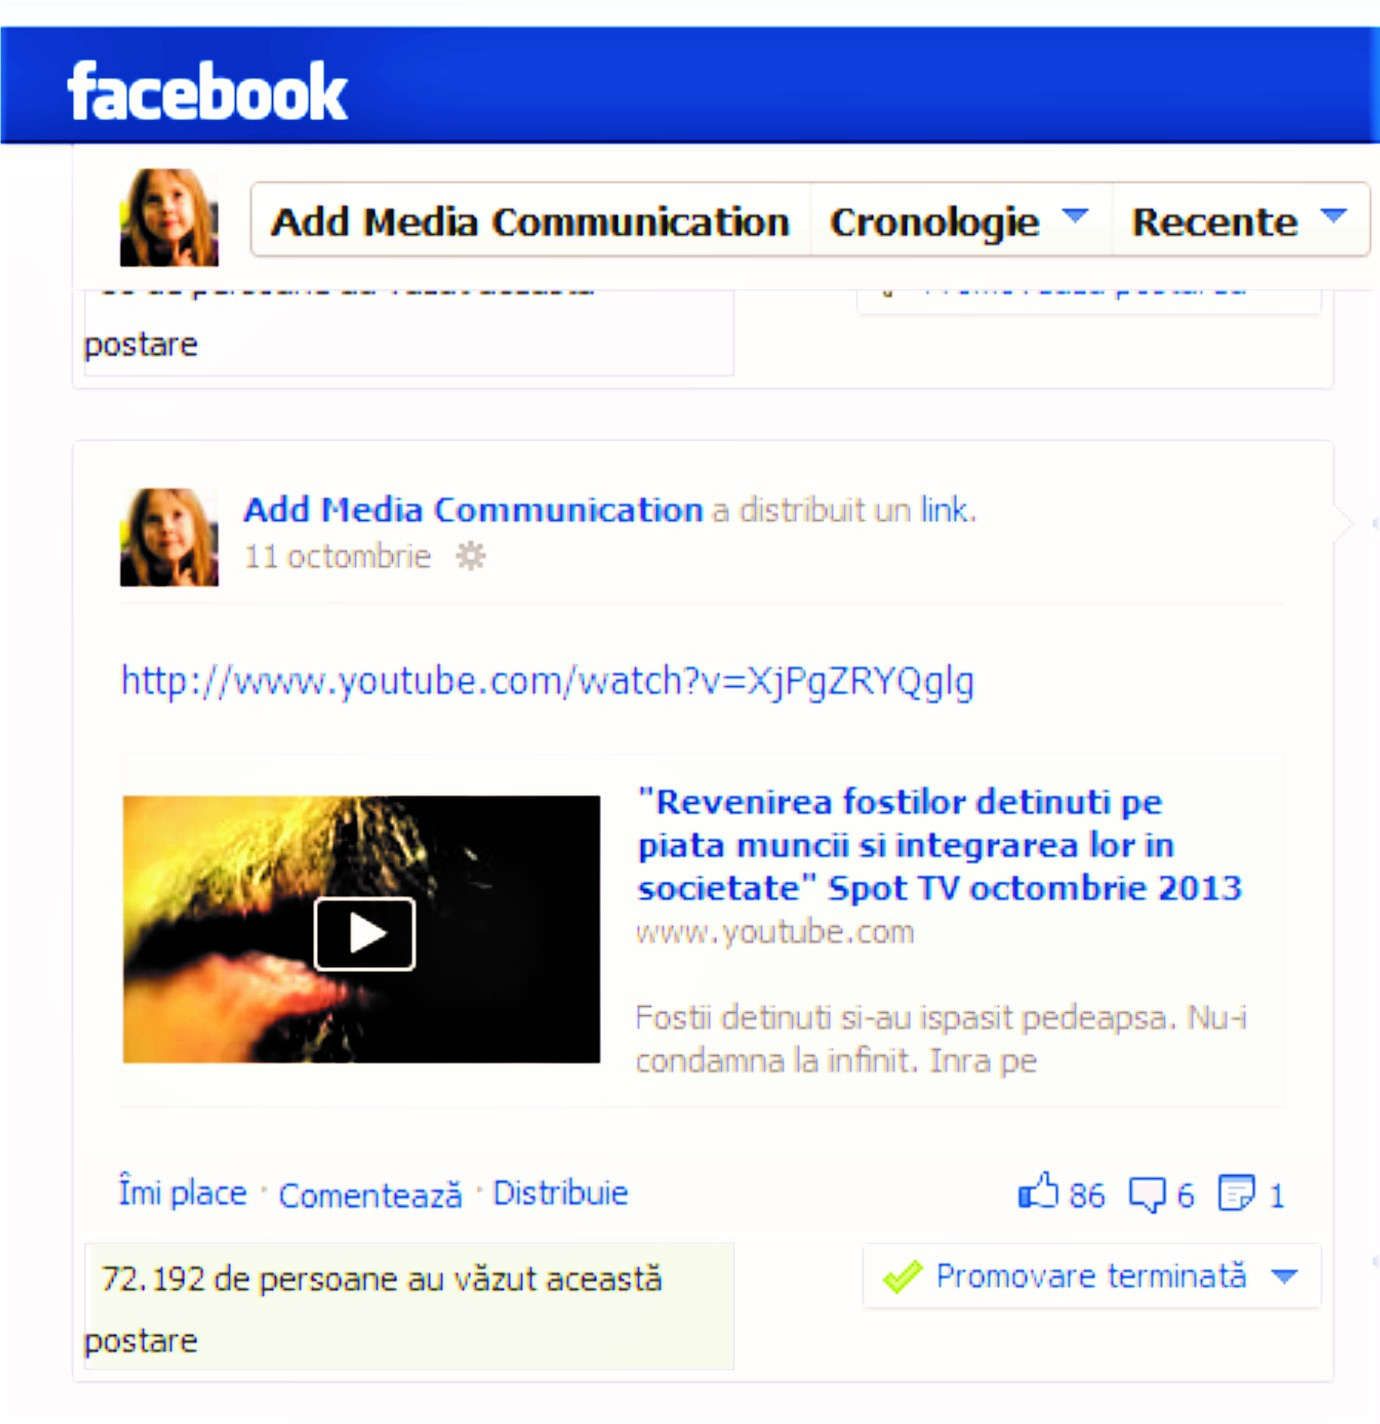Click the green checkmark promotion icon
The height and width of the screenshot is (1424, 1380).
[902, 1276]
